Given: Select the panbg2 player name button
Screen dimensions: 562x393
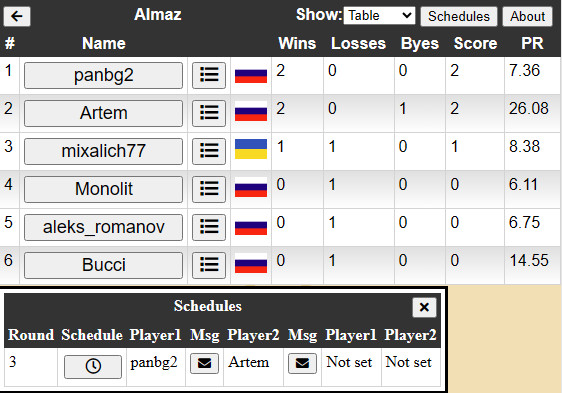Looking at the screenshot, I should [x=103, y=75].
